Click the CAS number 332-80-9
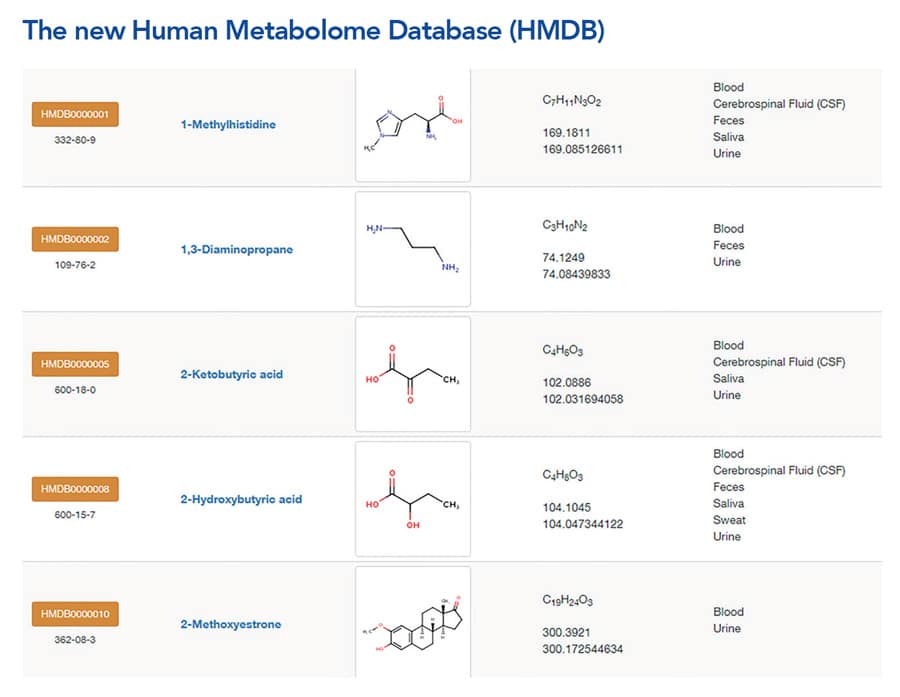Screen dimensions: 900x697 [75, 140]
